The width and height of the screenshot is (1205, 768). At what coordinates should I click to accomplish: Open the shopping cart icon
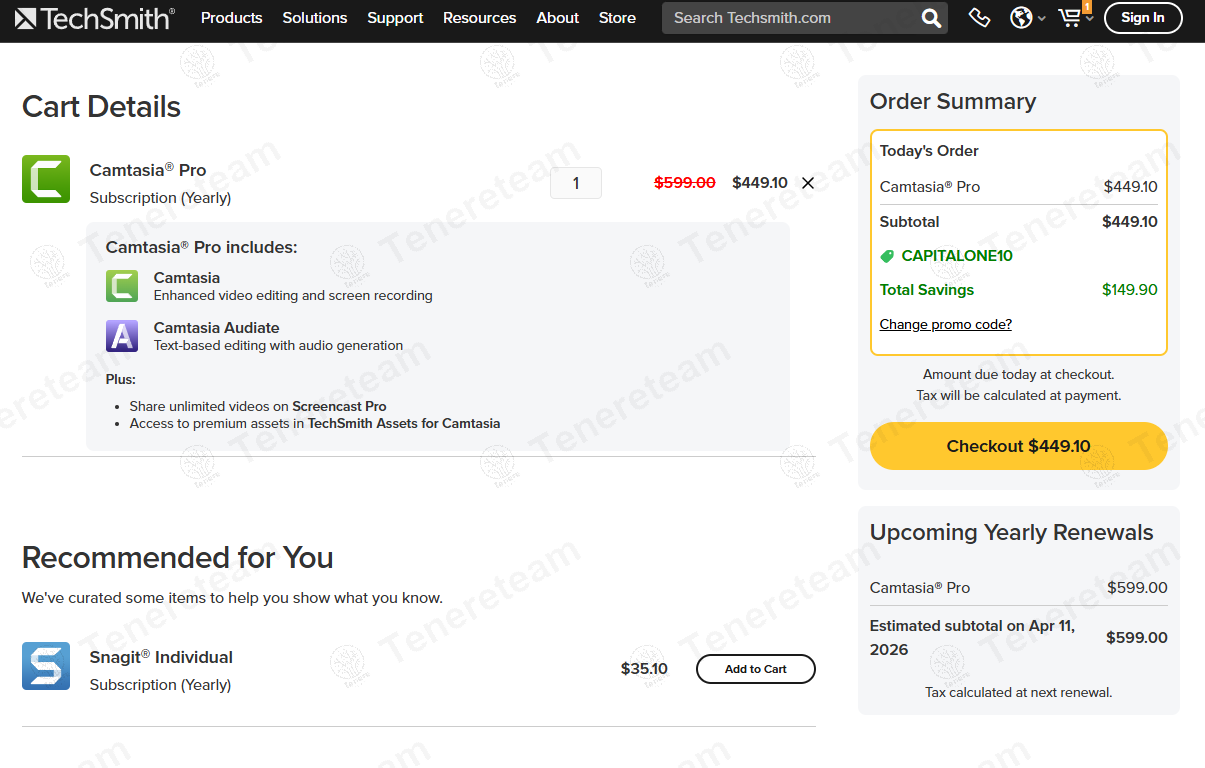point(1070,18)
